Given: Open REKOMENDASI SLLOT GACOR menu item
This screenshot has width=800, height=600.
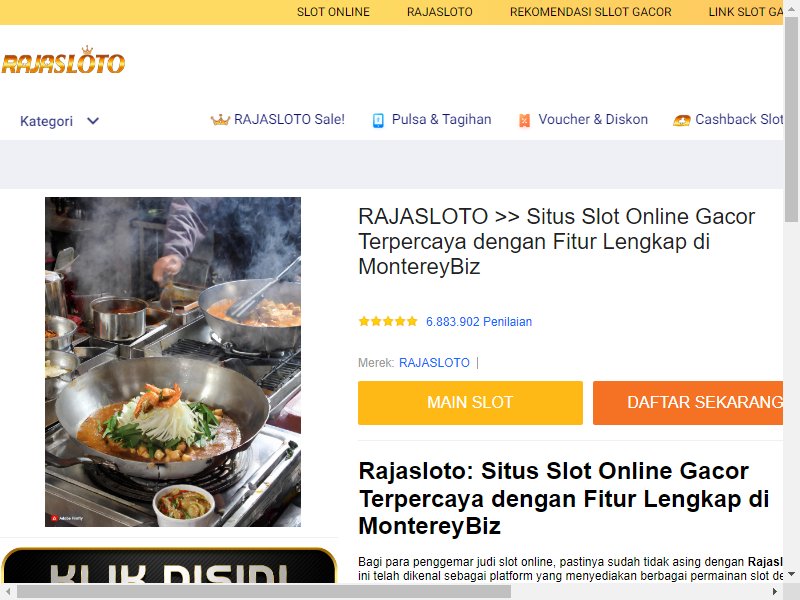Looking at the screenshot, I should (591, 12).
